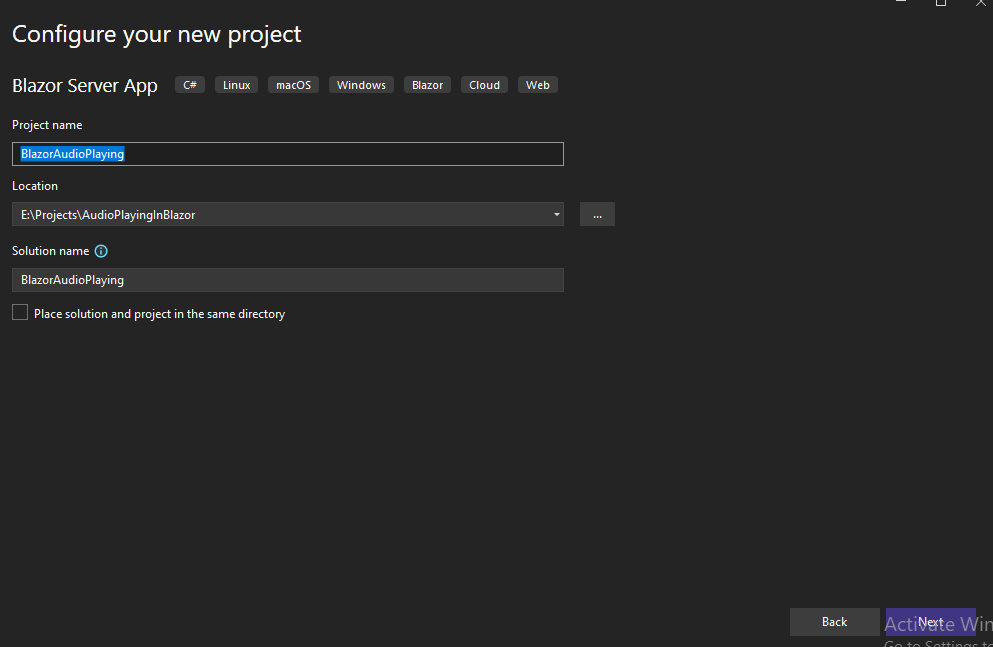993x647 pixels.
Task: Click the Blazor Server App template title
Action: 85,85
